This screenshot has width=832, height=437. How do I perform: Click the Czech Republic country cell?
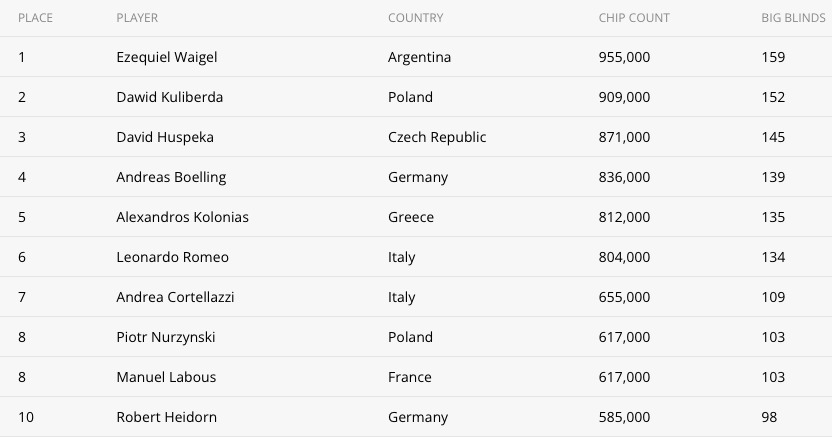click(x=437, y=137)
